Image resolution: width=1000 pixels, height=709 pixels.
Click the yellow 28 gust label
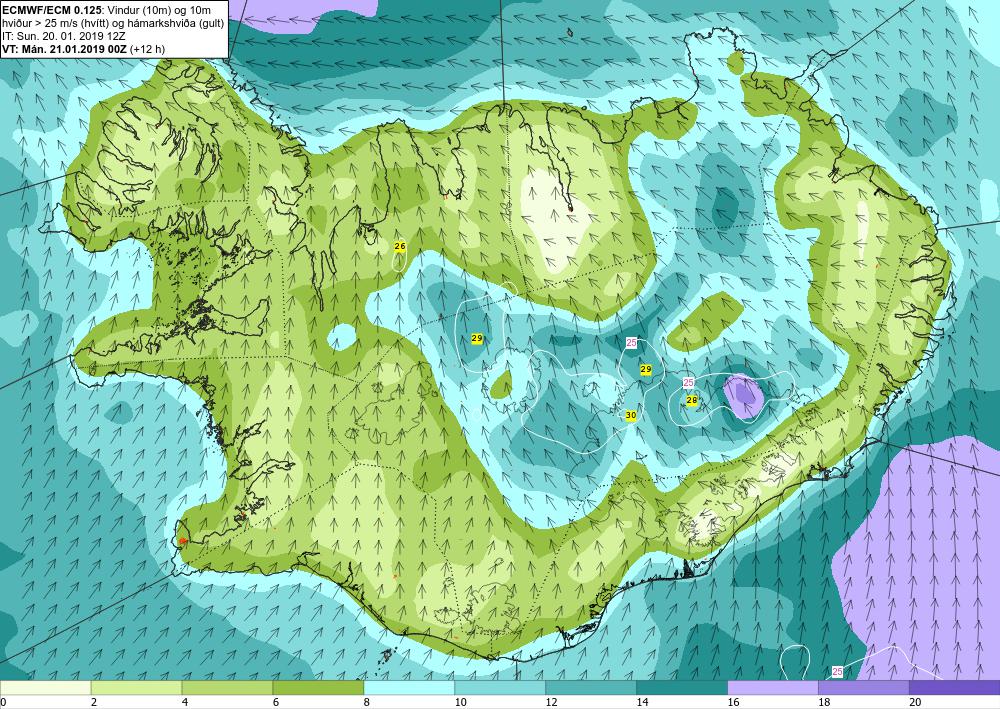click(691, 400)
